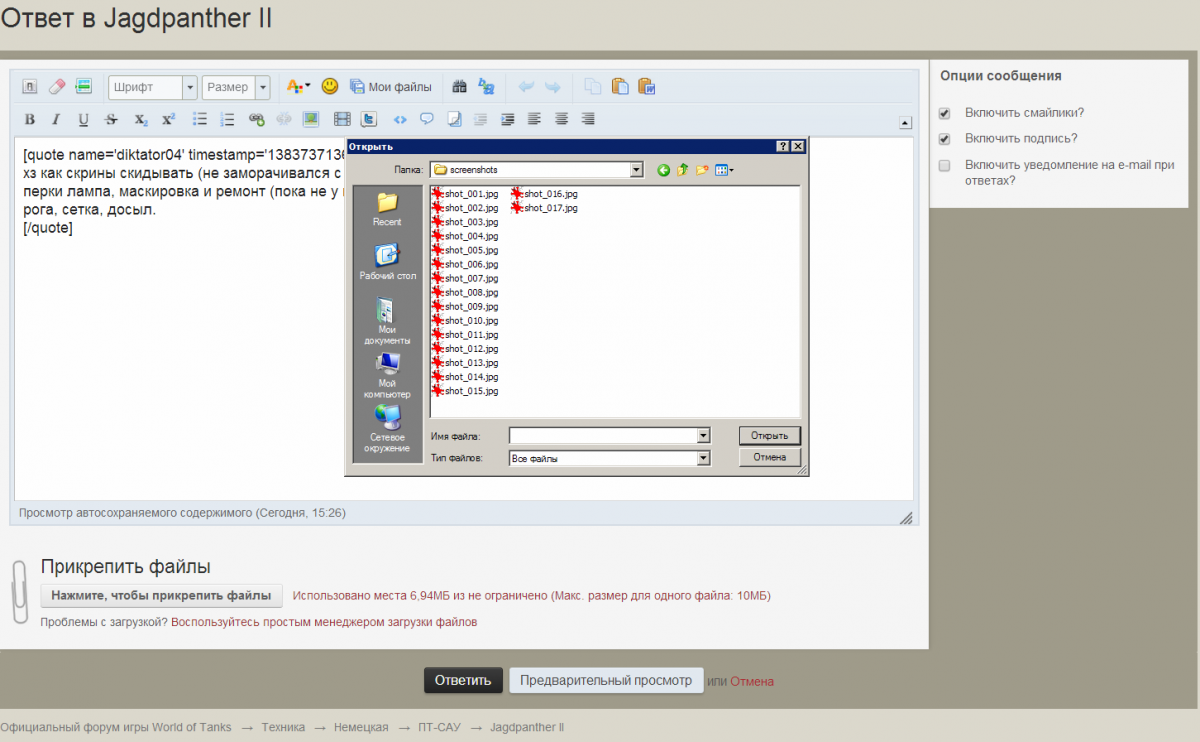Open Recent places in dialog sidebar
Viewport: 1200px width, 742px height.
[387, 209]
